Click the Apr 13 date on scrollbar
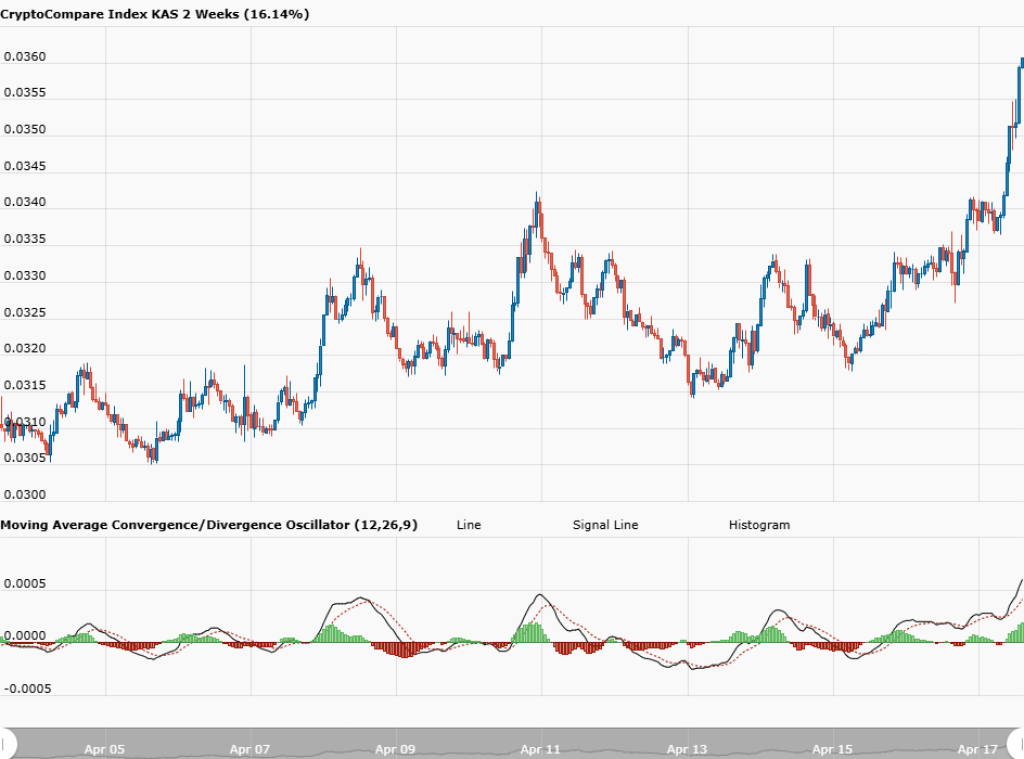Image resolution: width=1024 pixels, height=759 pixels. pyautogui.click(x=687, y=748)
